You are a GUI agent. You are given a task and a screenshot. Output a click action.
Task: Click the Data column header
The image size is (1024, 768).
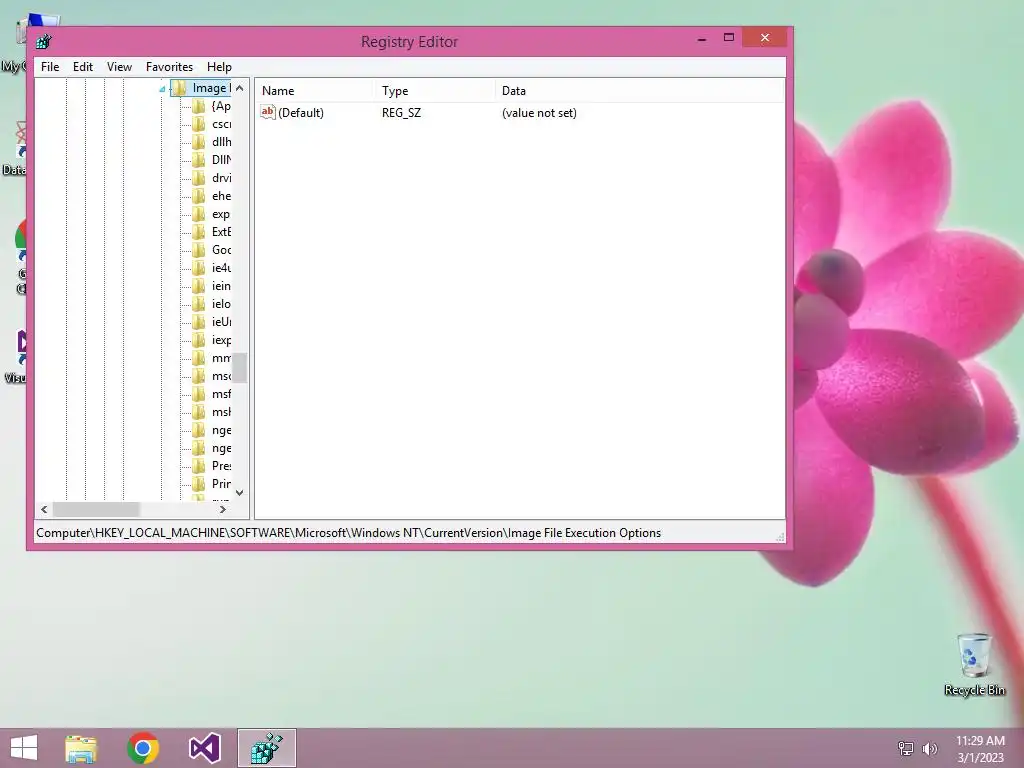[x=639, y=91]
